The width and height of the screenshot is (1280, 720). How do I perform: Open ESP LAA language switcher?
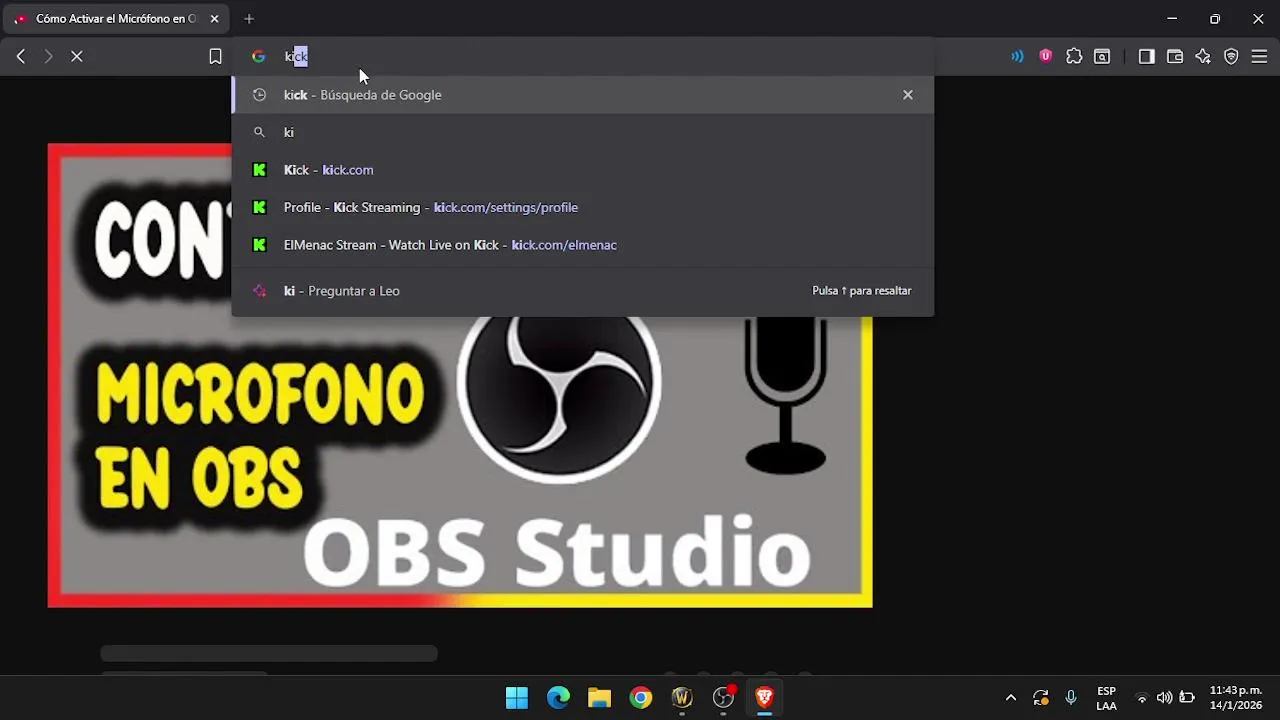(1106, 698)
